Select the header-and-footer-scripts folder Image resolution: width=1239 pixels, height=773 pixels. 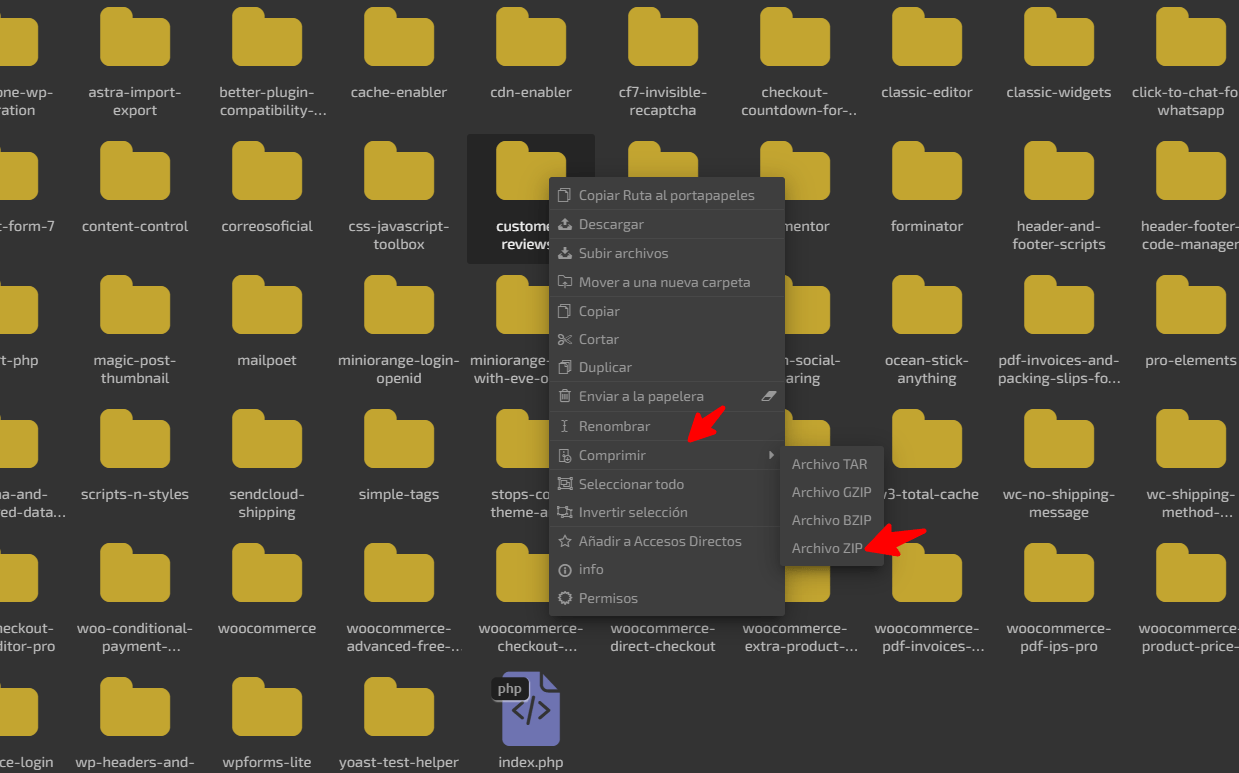[1059, 196]
